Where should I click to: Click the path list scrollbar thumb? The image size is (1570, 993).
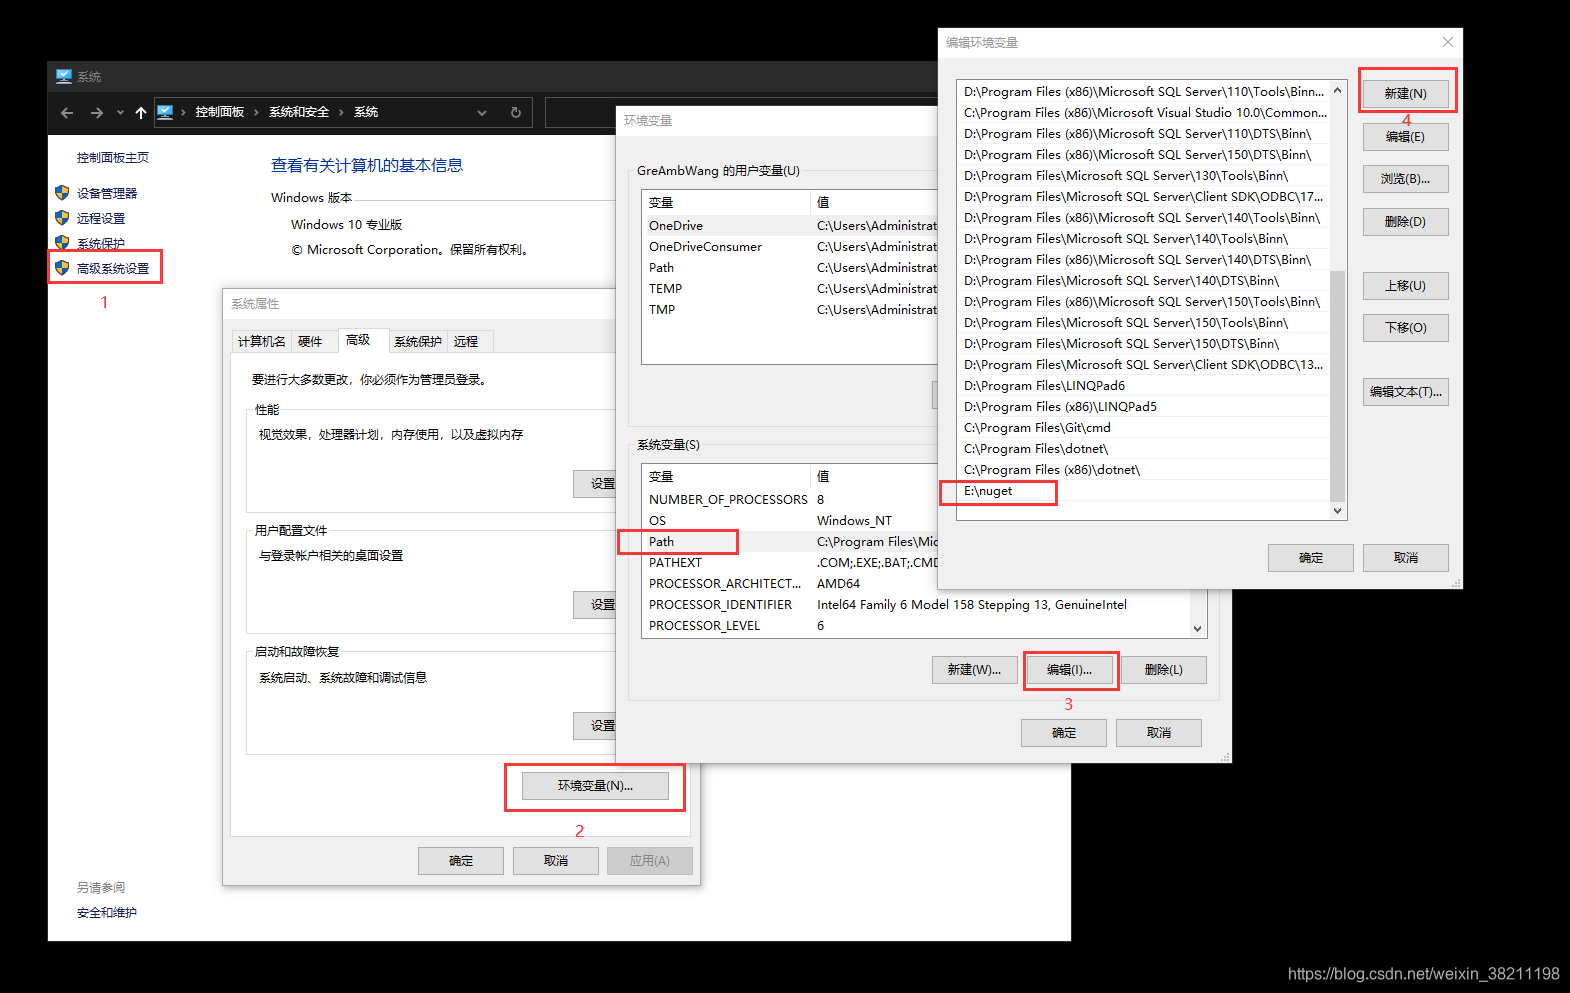coord(1338,385)
